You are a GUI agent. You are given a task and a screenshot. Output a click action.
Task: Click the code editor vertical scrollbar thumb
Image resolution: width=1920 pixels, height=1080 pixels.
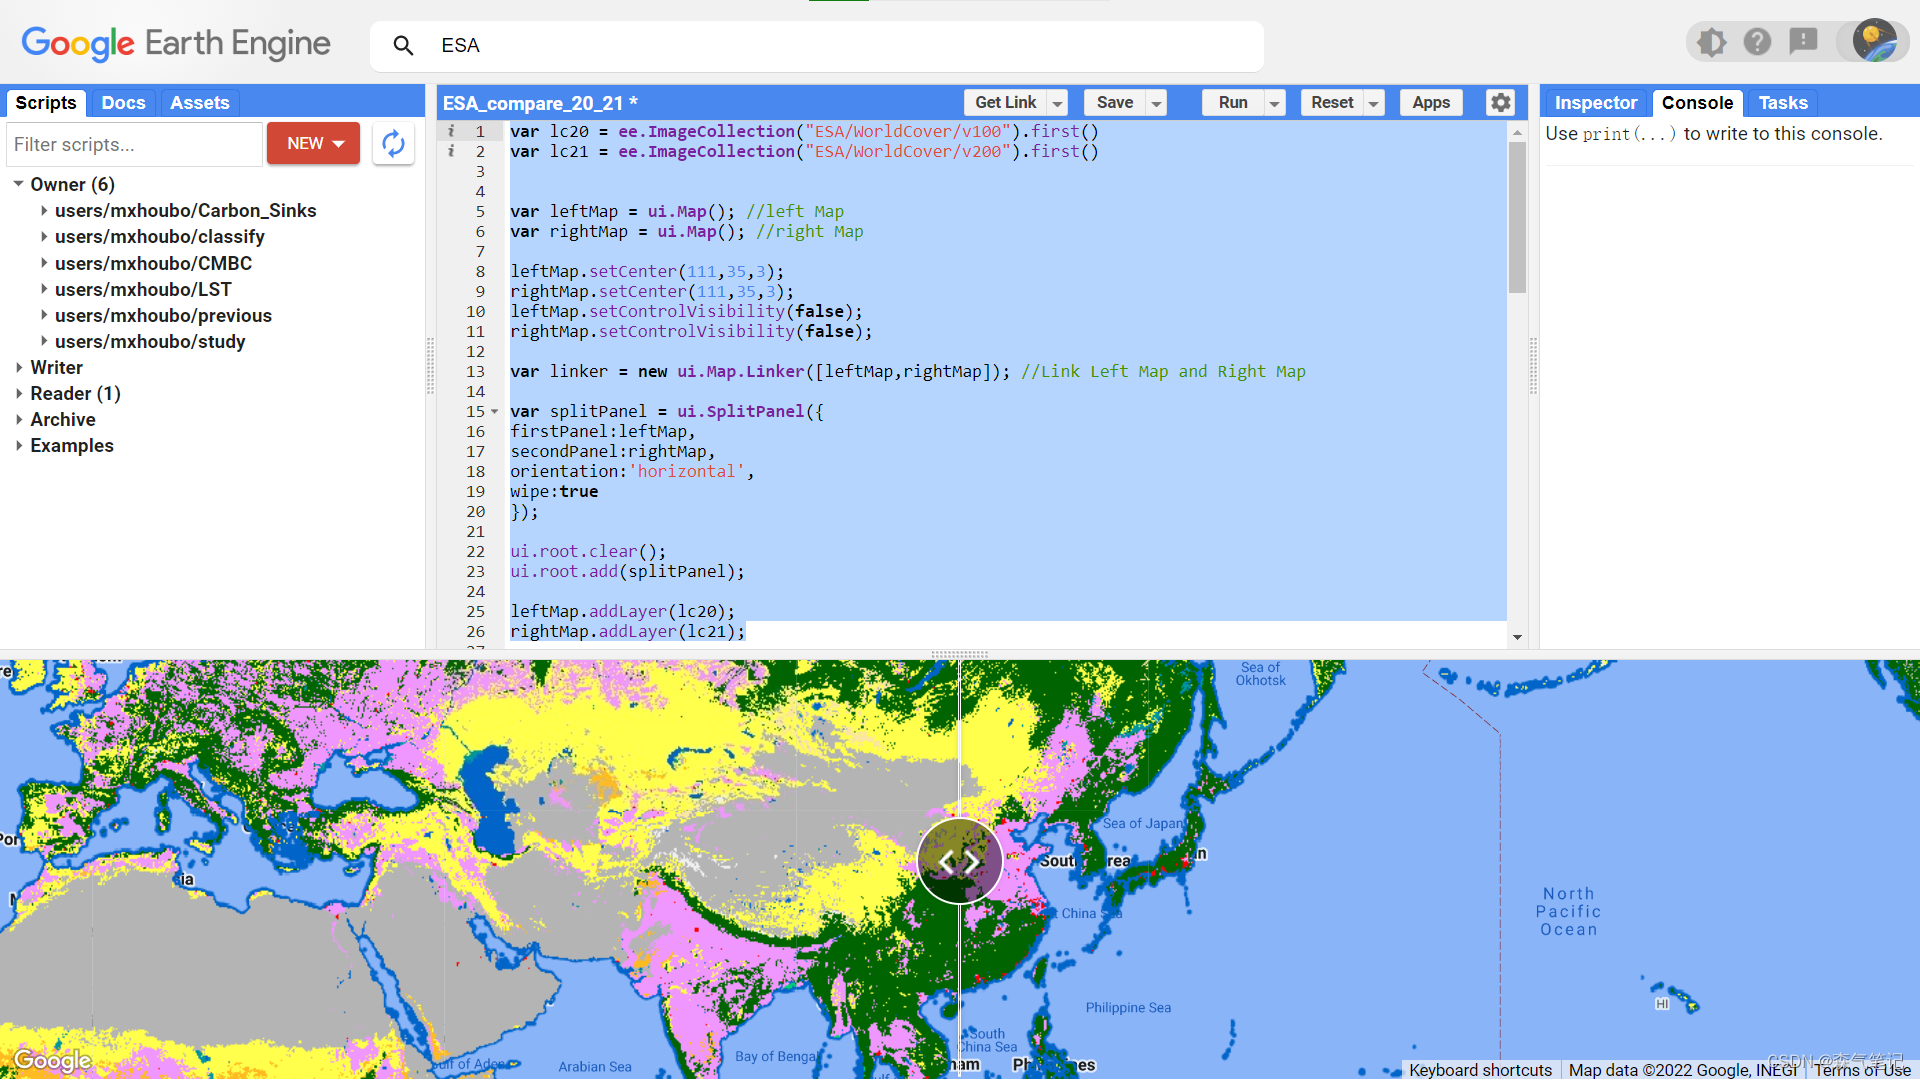coord(1517,217)
